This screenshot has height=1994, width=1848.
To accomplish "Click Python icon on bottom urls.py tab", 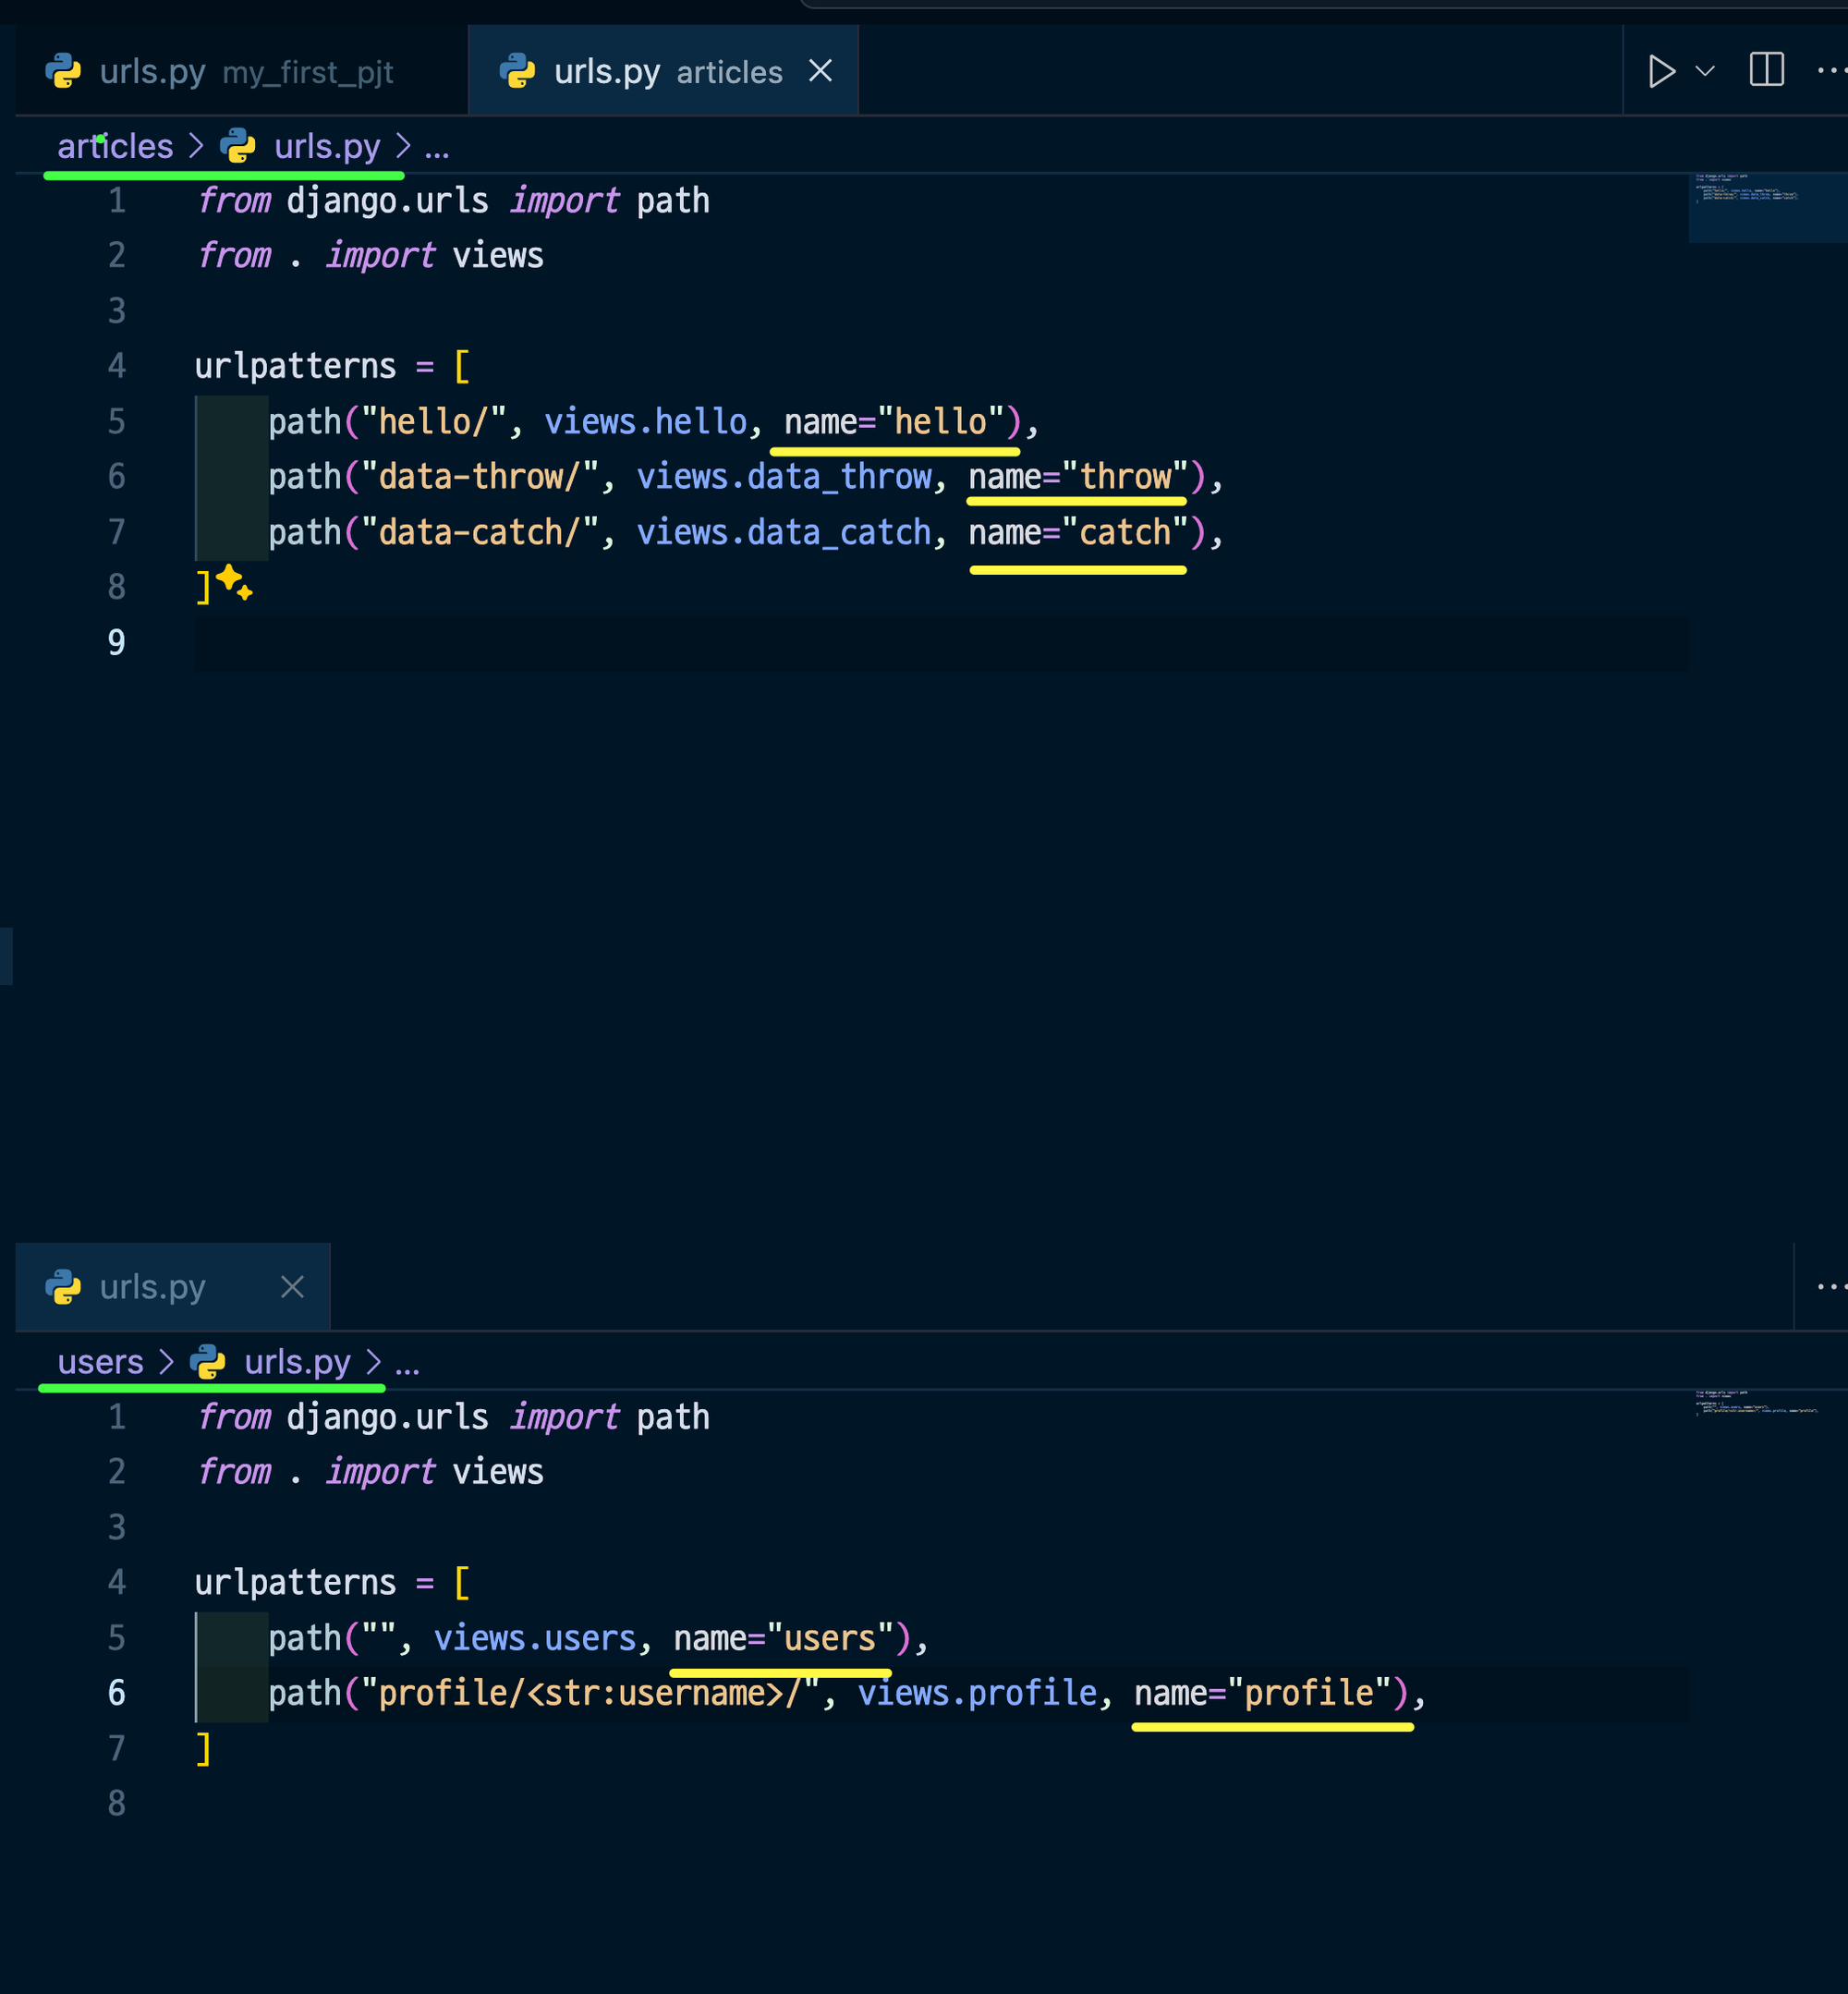I will coord(63,1287).
